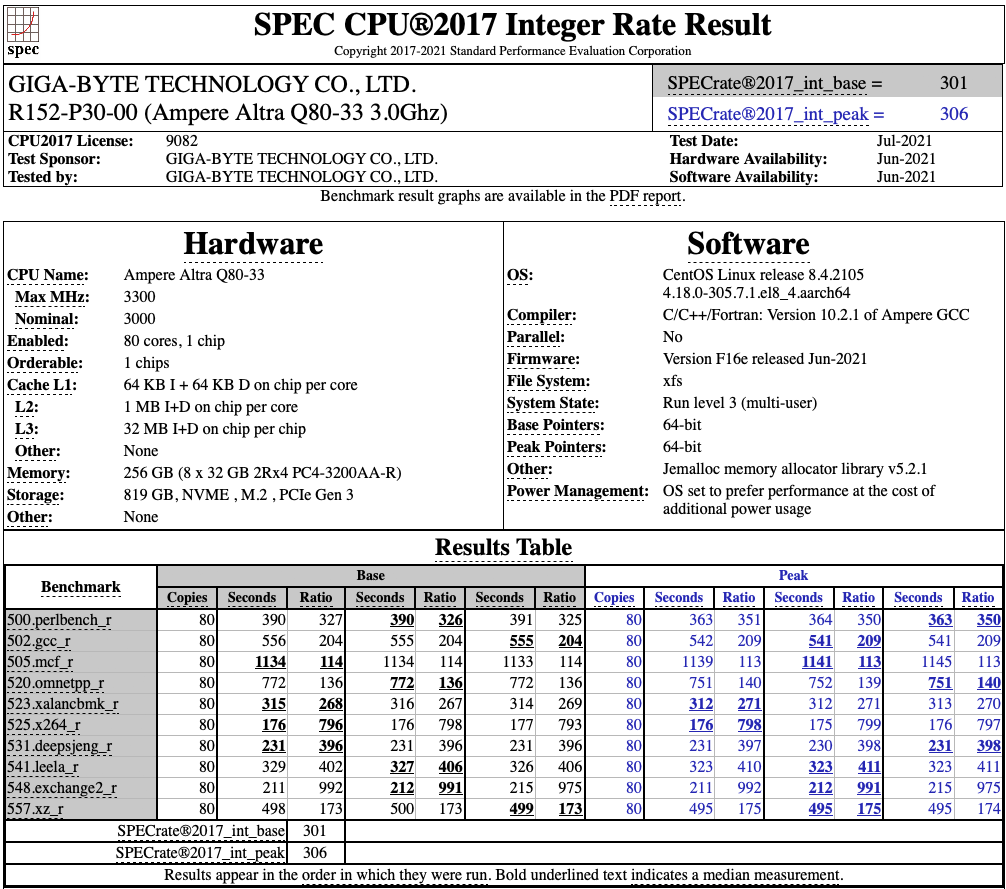
Task: Click the Copies header in the Peak section
Action: [614, 597]
